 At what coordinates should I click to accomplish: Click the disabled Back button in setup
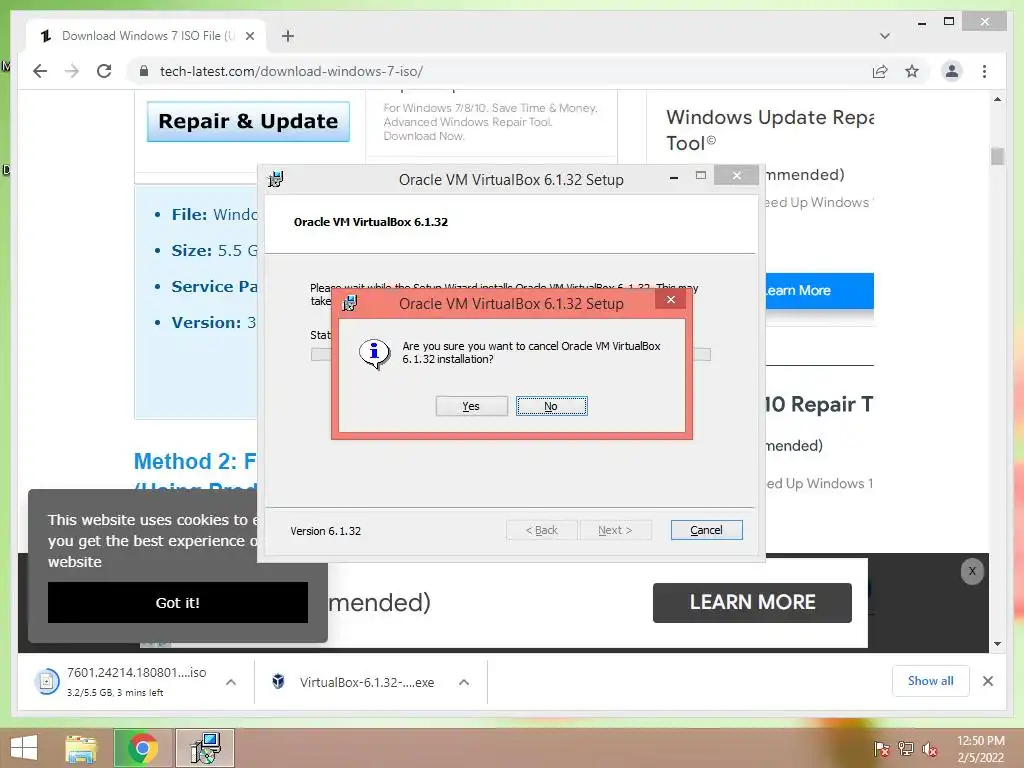pos(541,530)
